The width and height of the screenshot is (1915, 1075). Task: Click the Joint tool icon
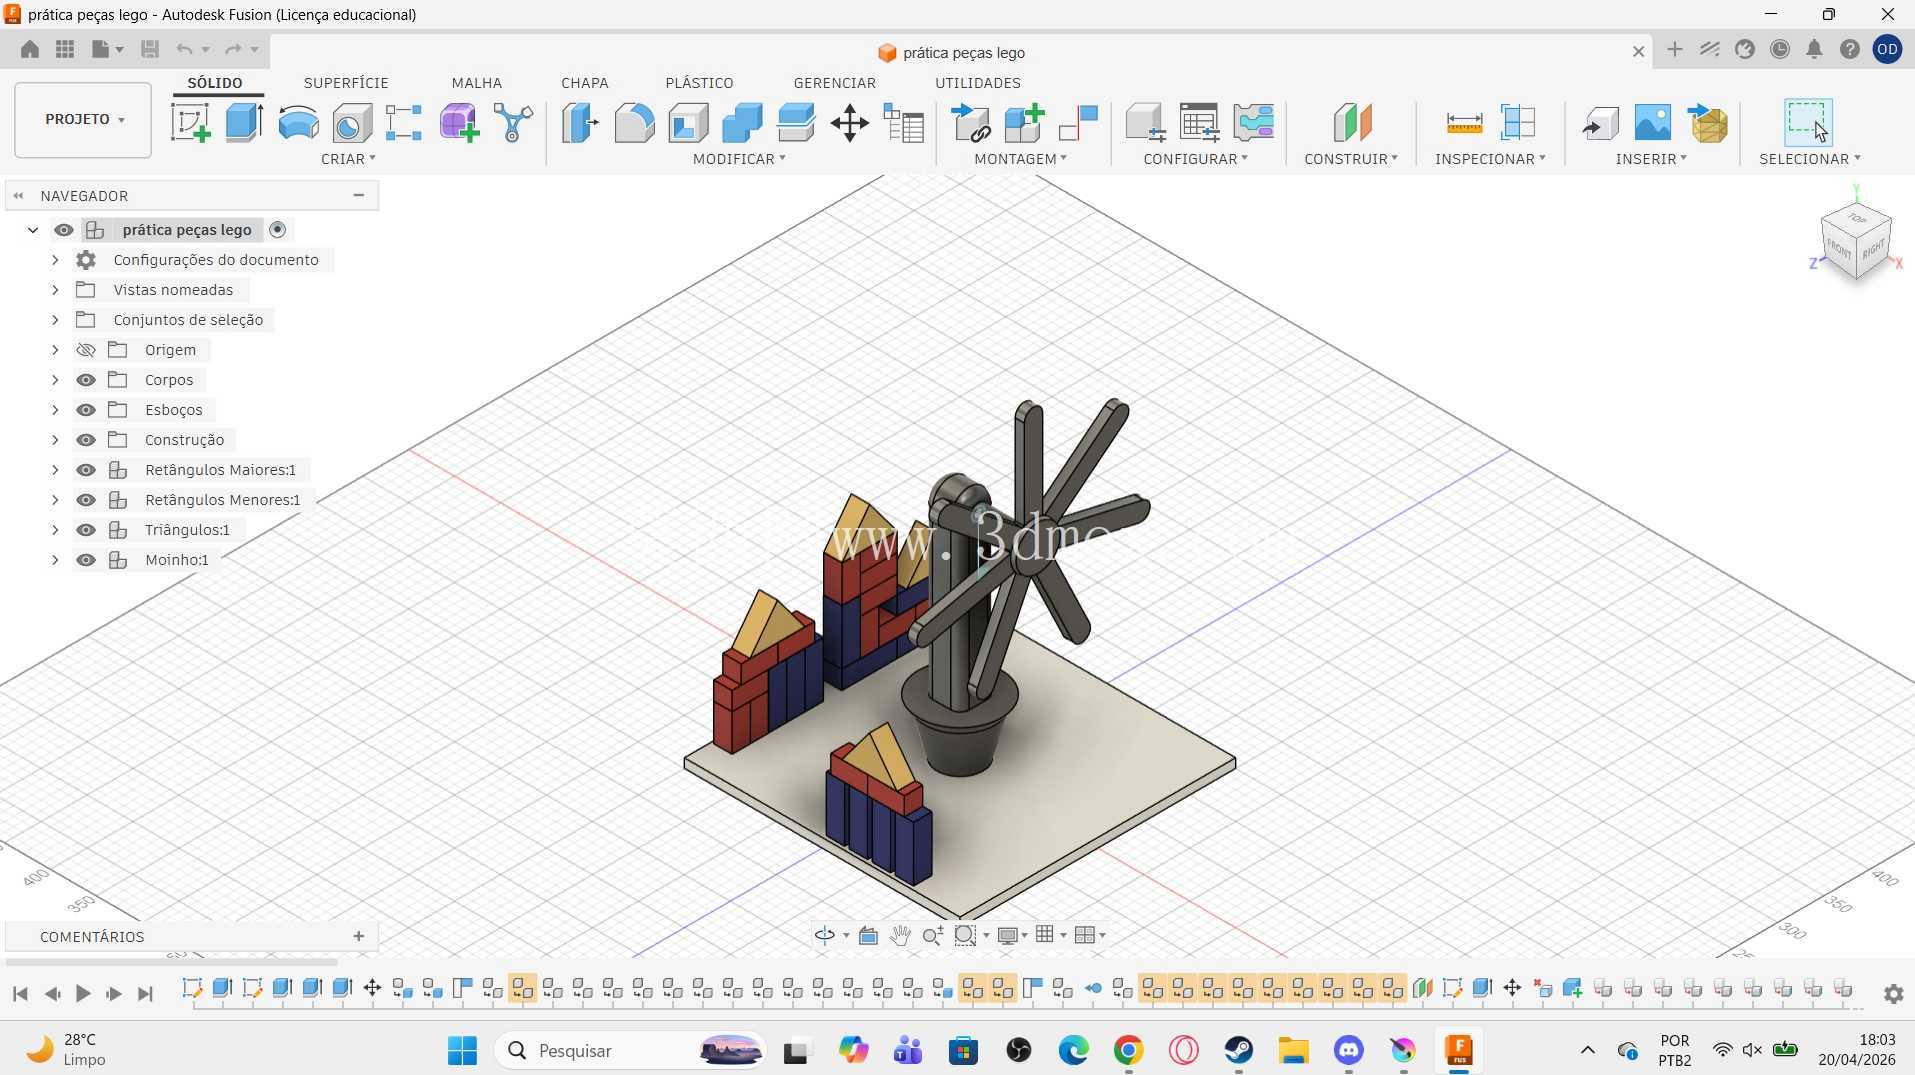1078,123
